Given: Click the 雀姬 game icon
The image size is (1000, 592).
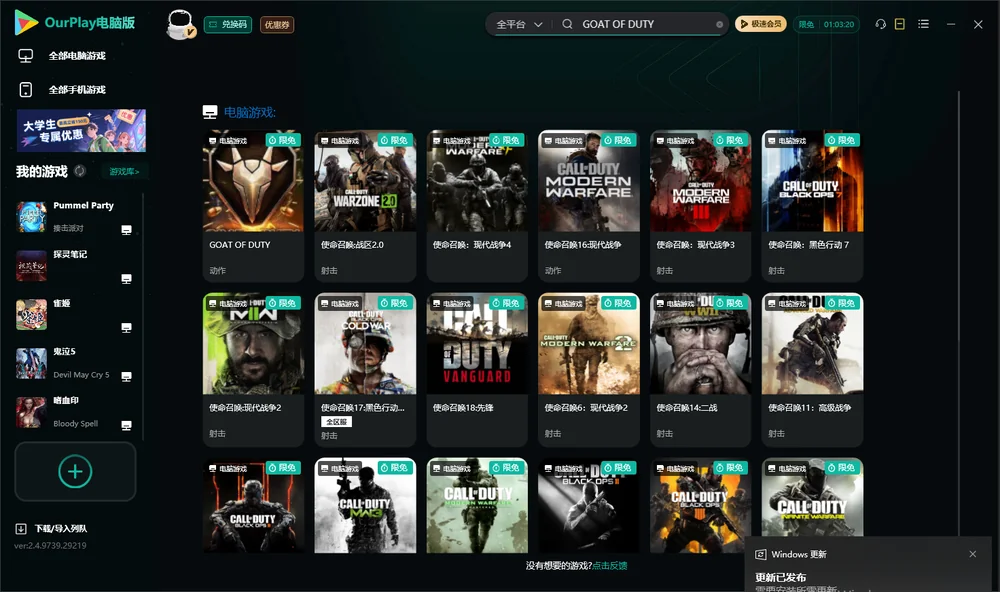Looking at the screenshot, I should 31,315.
